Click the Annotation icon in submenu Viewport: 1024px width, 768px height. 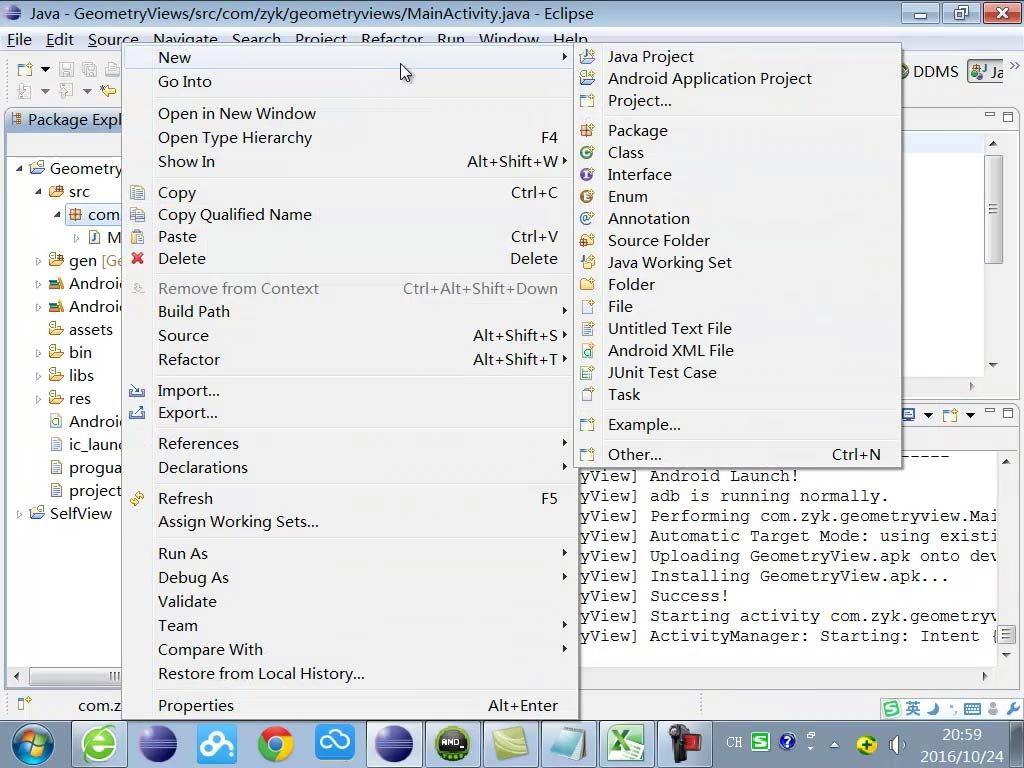[587, 218]
